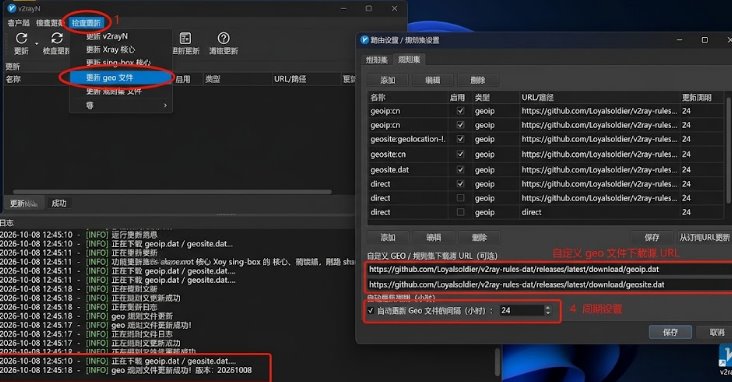The width and height of the screenshot is (732, 382).
Task: Click the v2rayN logo in the main title bar
Action: (11, 8)
